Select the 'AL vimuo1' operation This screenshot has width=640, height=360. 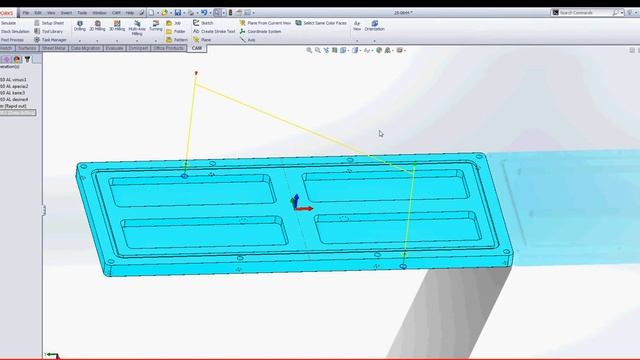[x=13, y=80]
